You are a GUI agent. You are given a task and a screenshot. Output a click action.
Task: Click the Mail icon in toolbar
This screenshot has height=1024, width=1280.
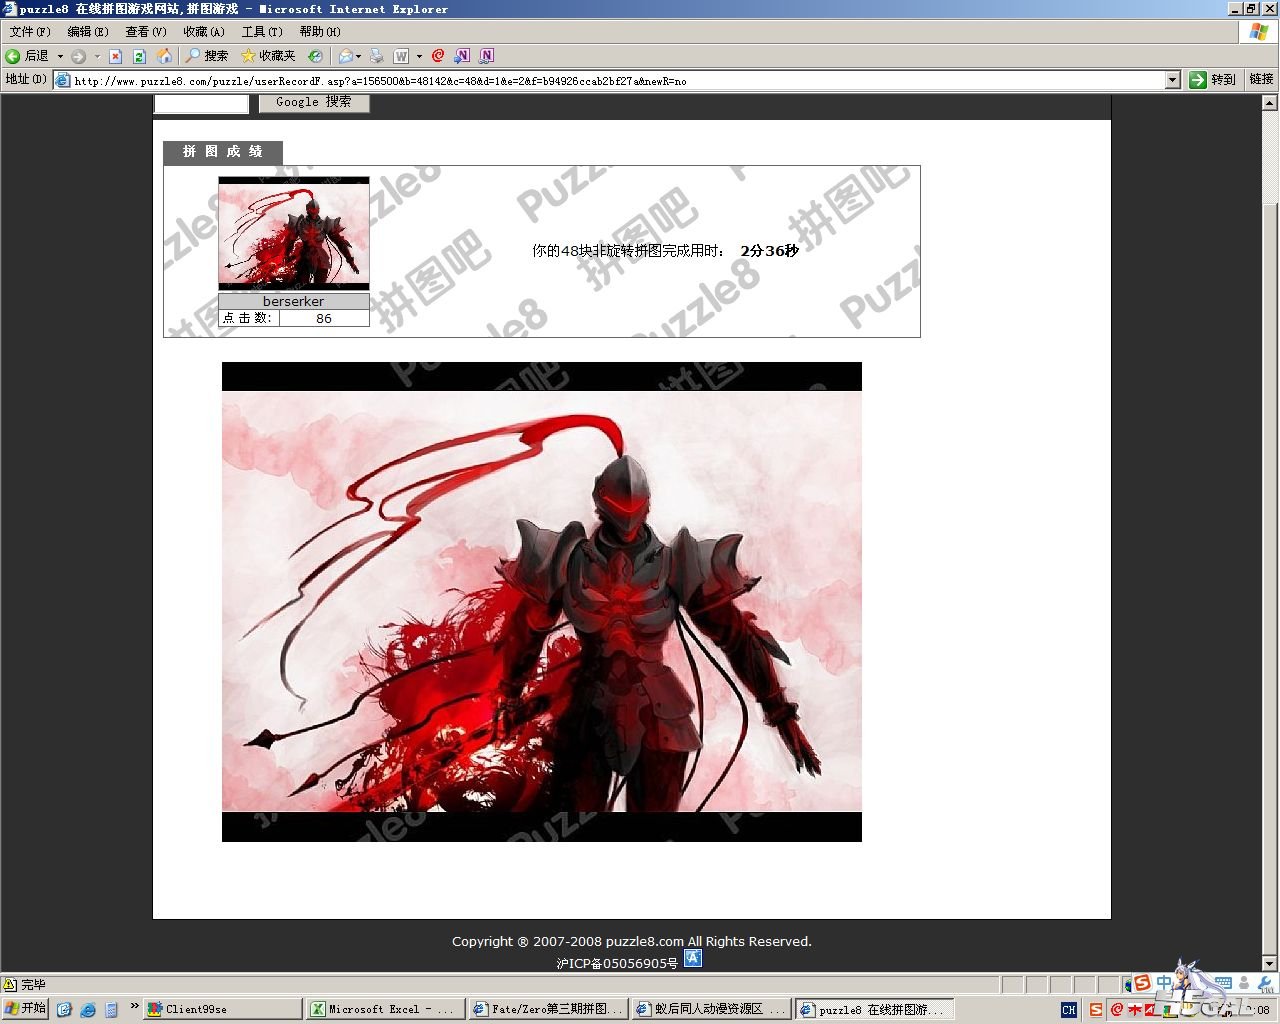[x=345, y=56]
